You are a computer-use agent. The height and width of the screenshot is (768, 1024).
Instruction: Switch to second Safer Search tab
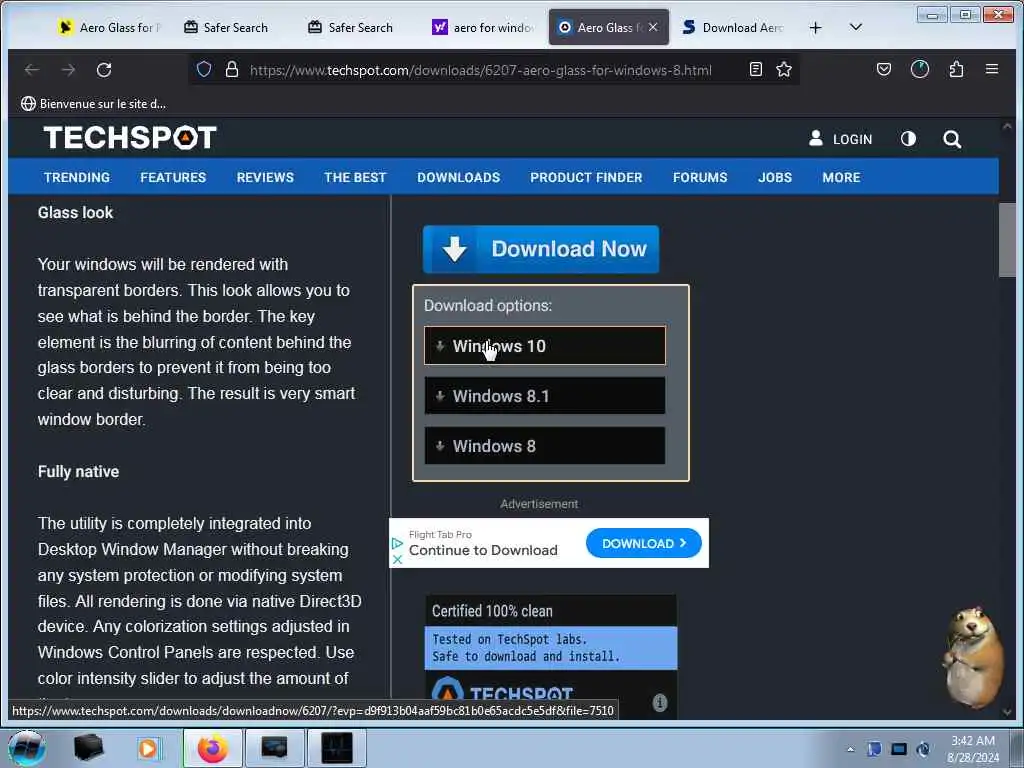point(351,27)
